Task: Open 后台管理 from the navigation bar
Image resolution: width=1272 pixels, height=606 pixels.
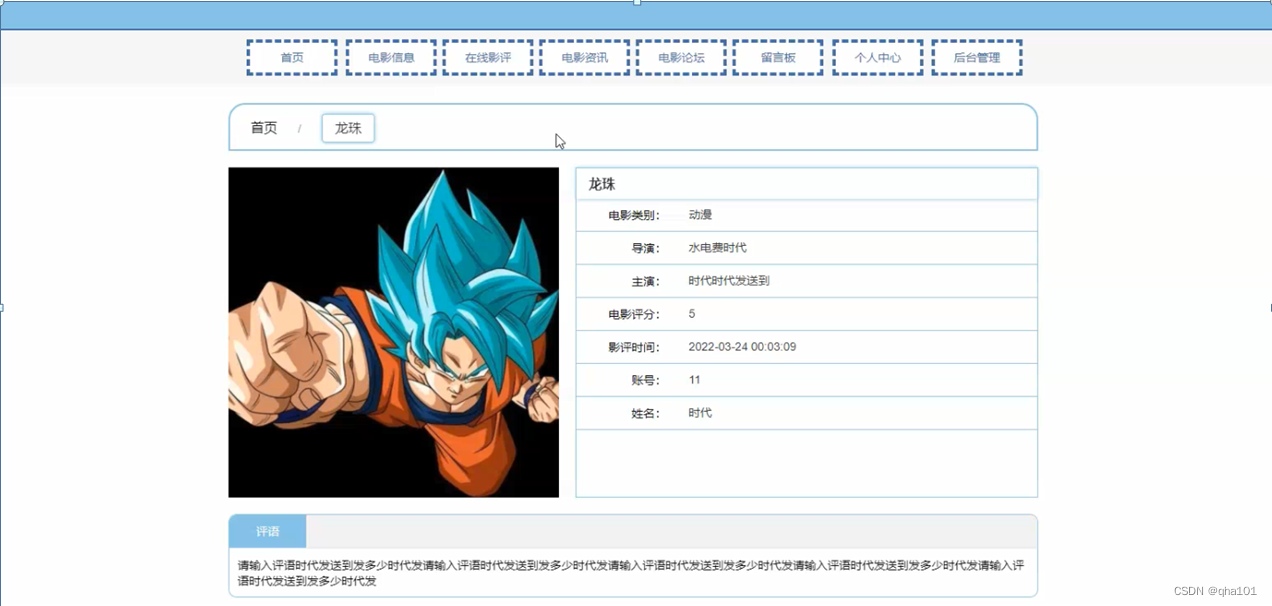Action: 977,58
